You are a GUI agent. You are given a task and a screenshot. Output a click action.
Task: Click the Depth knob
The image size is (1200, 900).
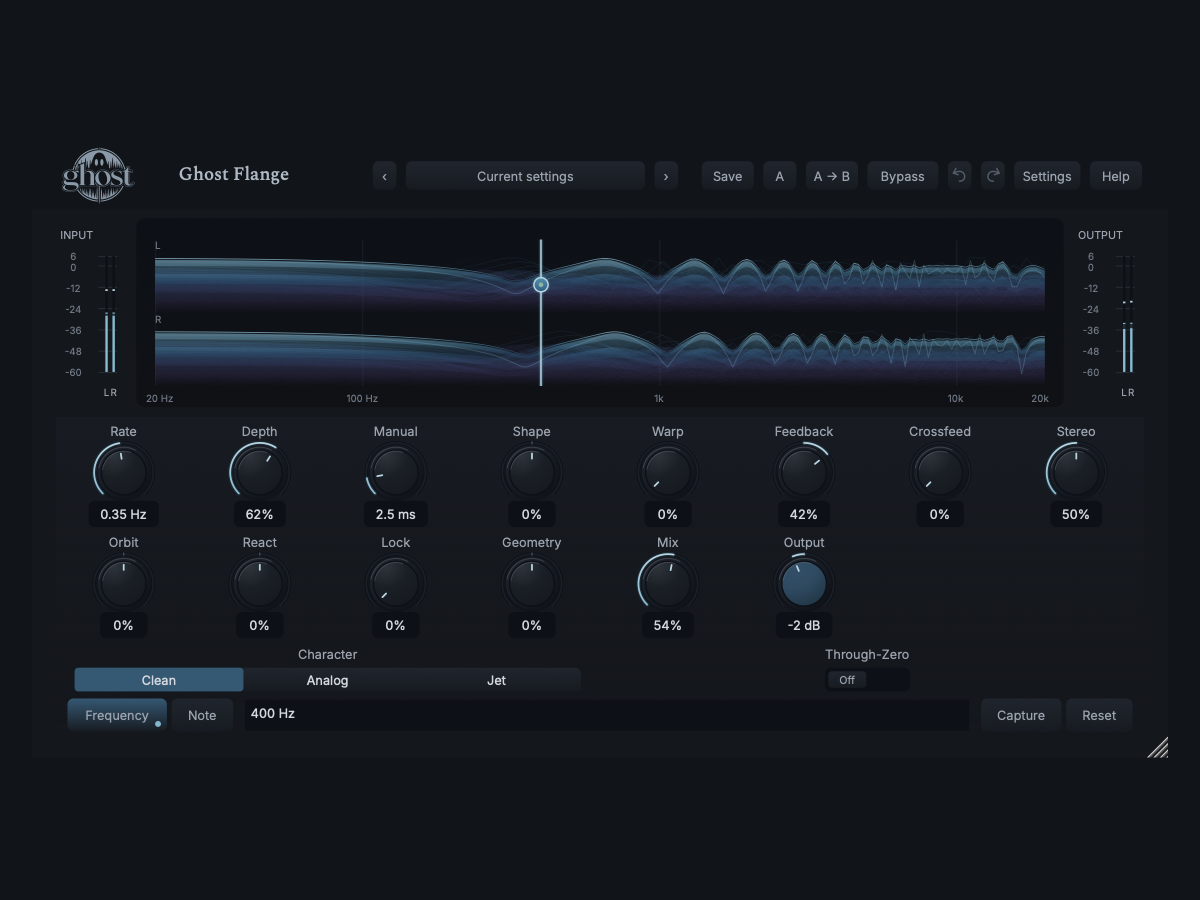click(259, 472)
